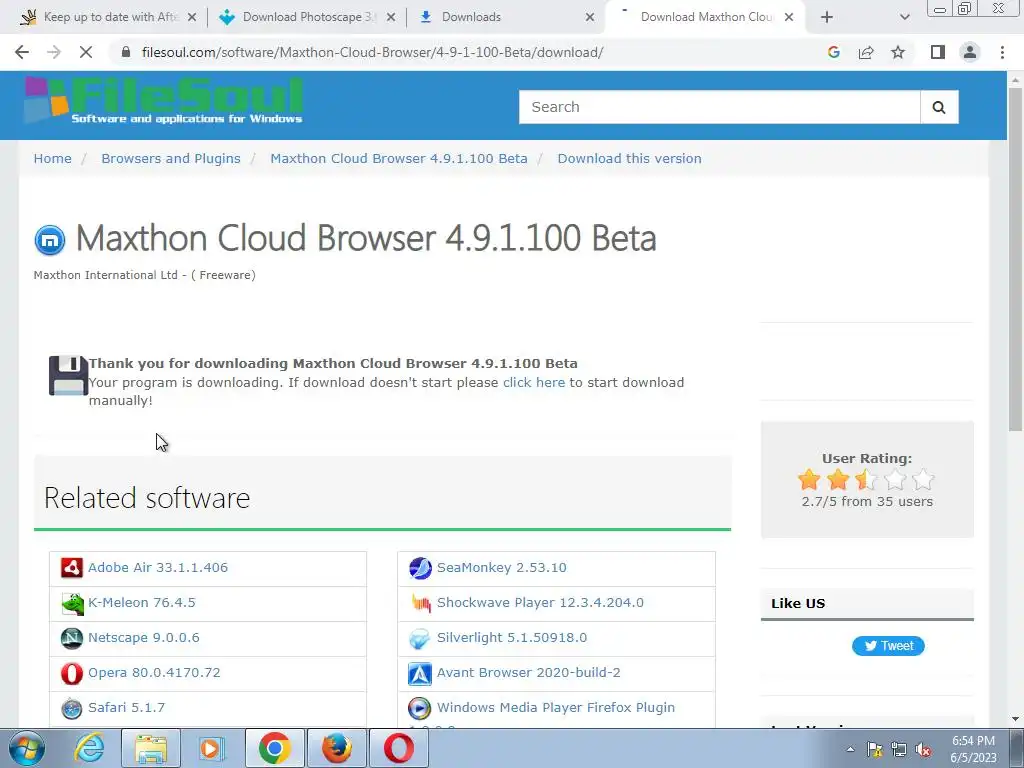Click the magnifier search button

click(939, 107)
